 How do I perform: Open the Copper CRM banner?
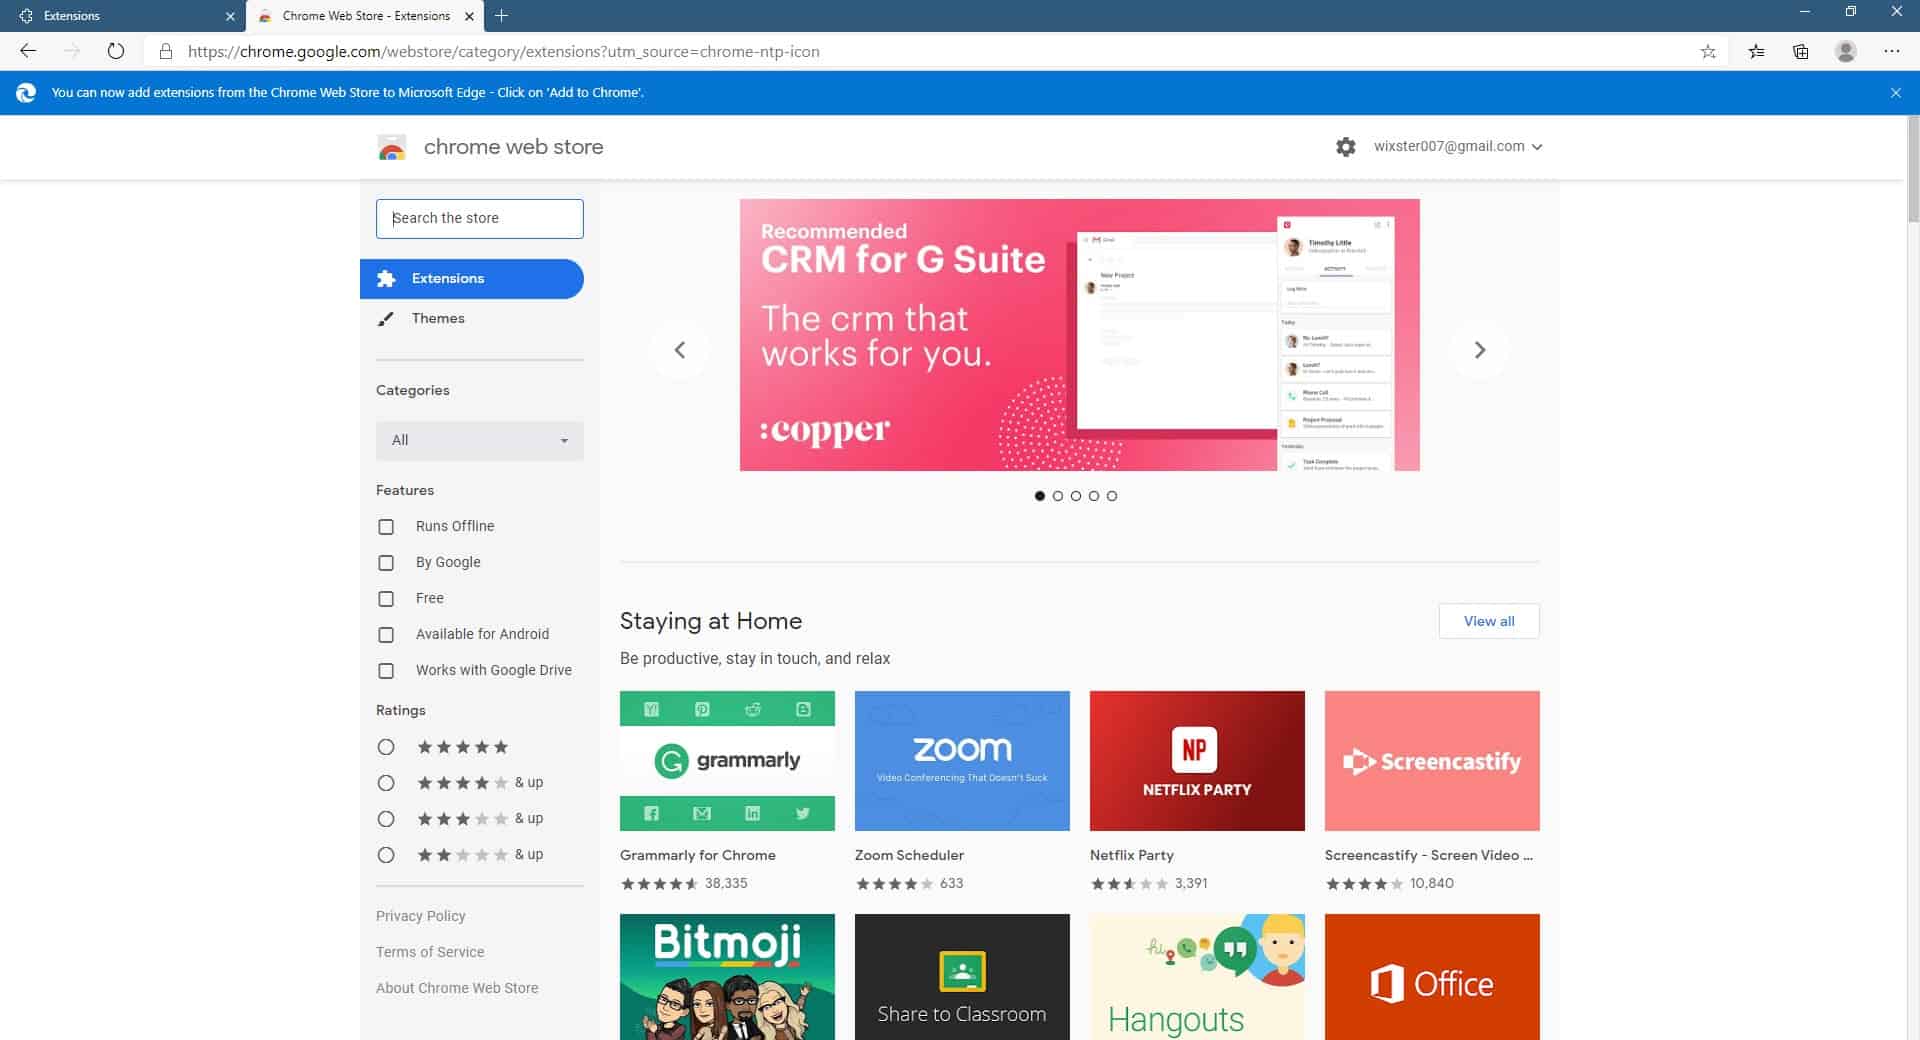(1080, 335)
